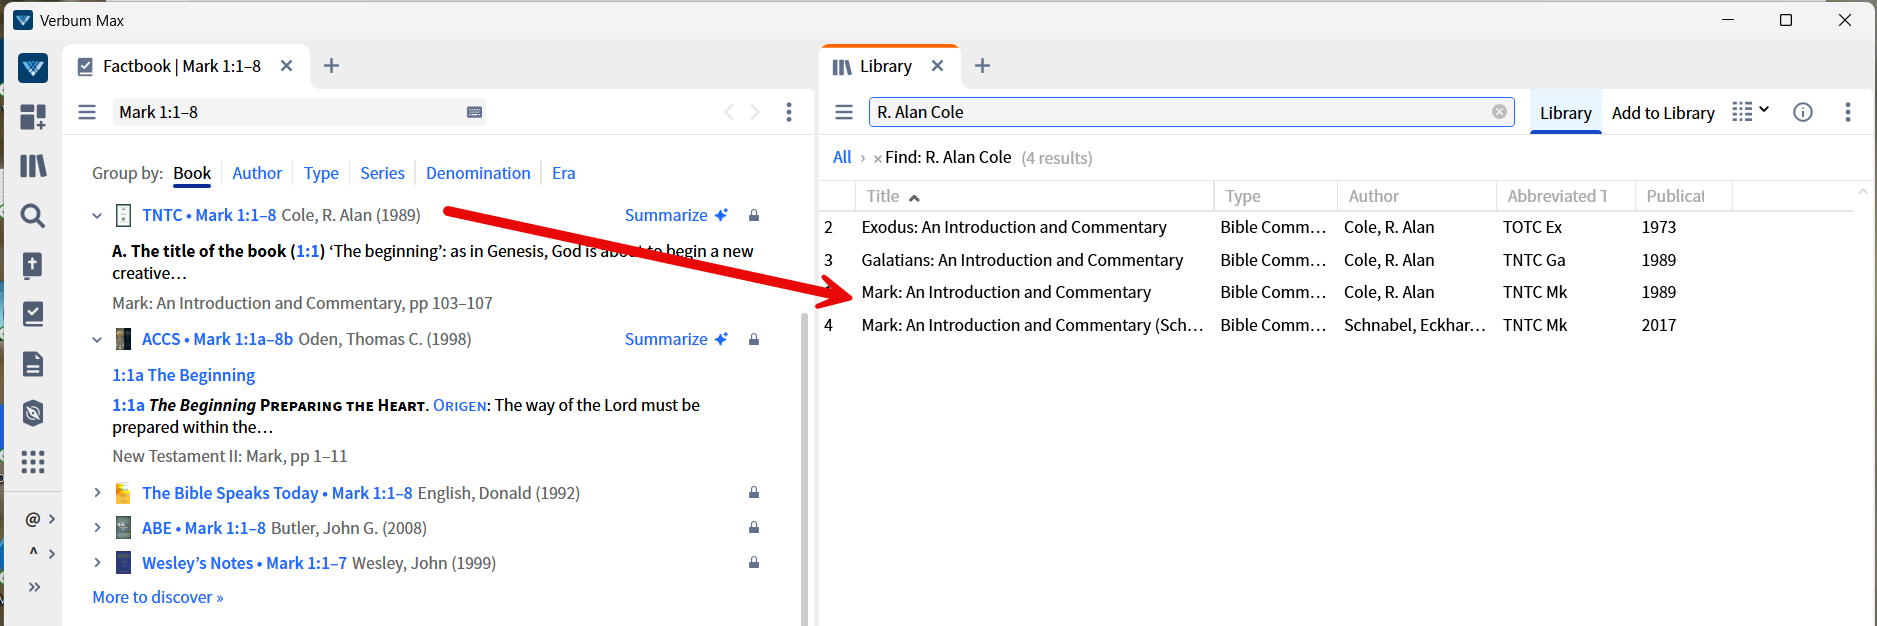Expand The Bible Speaks Today entry
1877x626 pixels.
click(x=97, y=492)
